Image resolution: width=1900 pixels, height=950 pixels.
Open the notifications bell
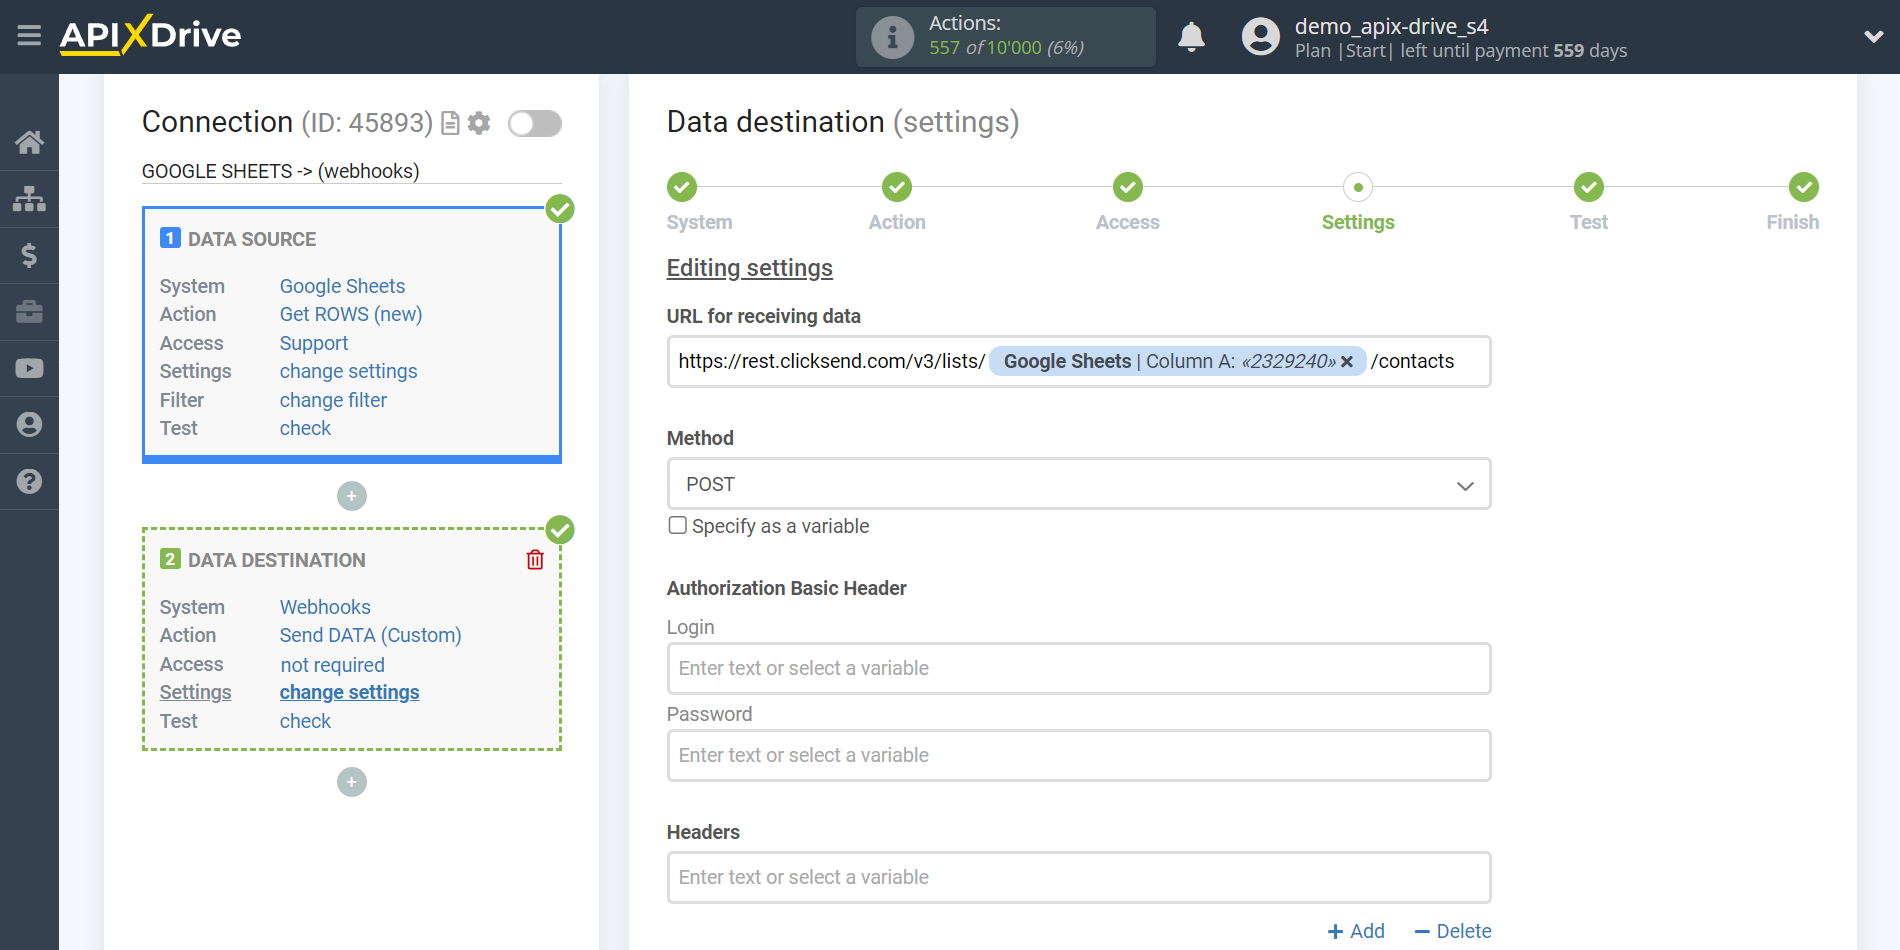click(1191, 37)
